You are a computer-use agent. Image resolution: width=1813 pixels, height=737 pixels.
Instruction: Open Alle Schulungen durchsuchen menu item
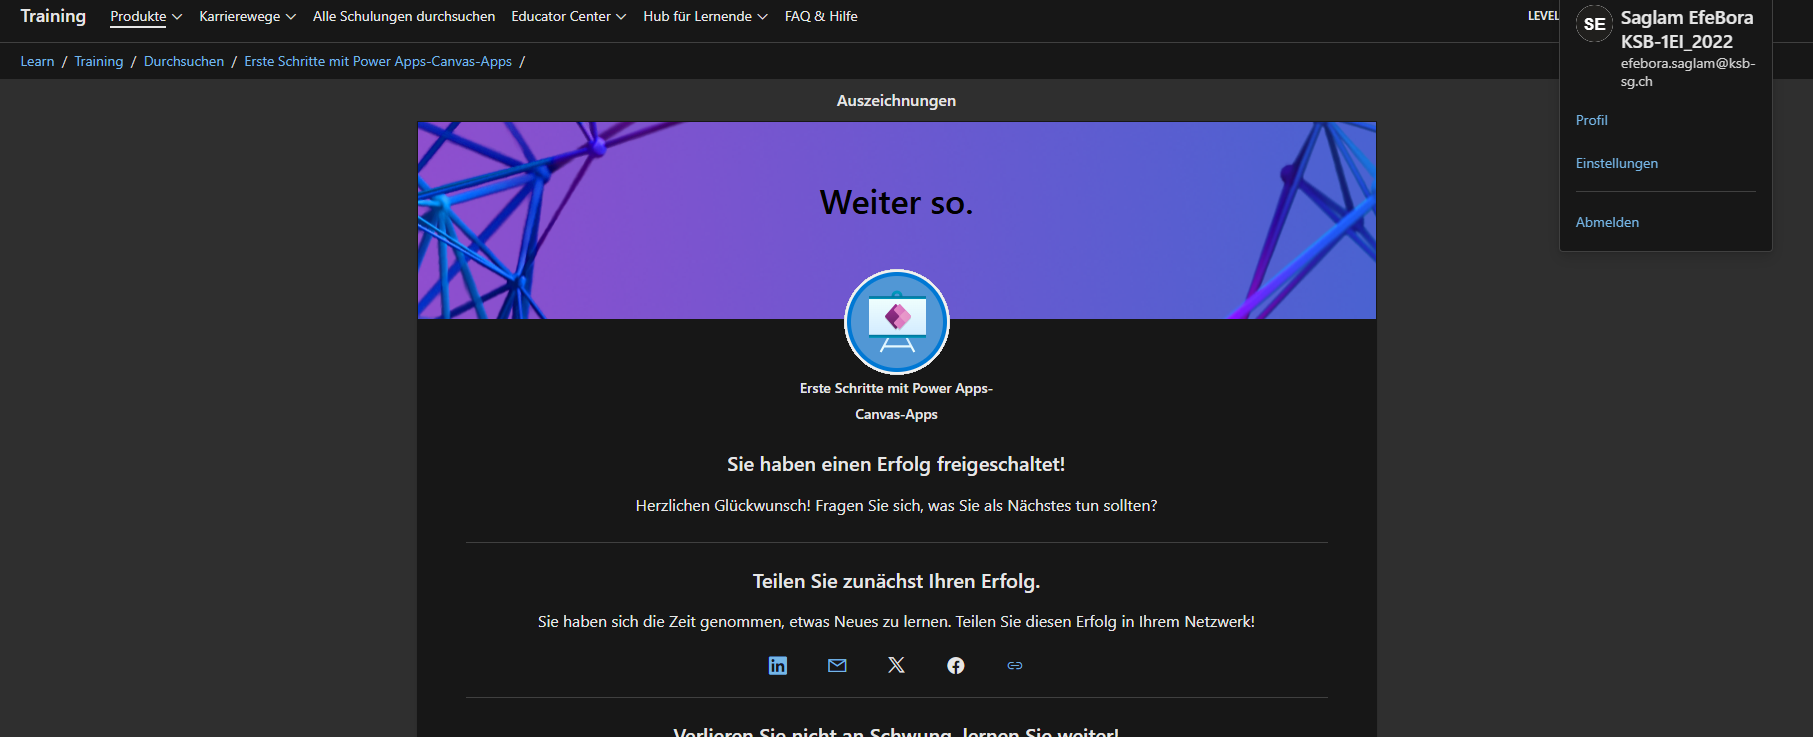[x=403, y=17]
